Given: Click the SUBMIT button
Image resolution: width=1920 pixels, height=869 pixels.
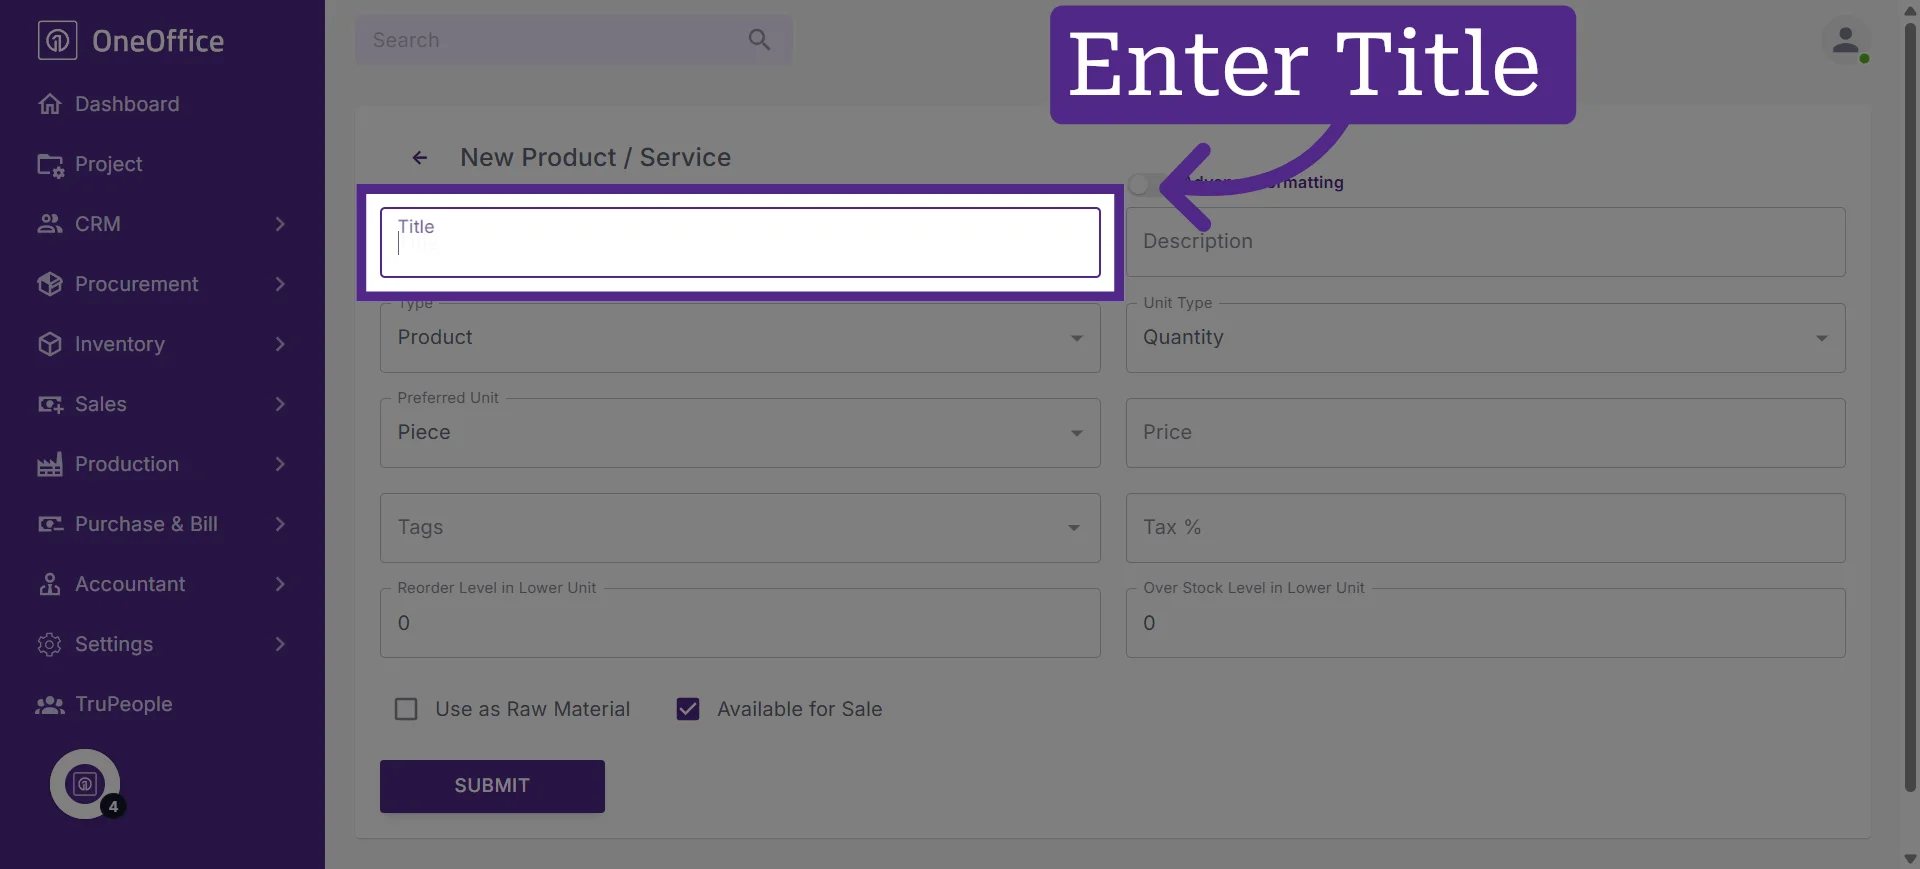Looking at the screenshot, I should tap(492, 786).
